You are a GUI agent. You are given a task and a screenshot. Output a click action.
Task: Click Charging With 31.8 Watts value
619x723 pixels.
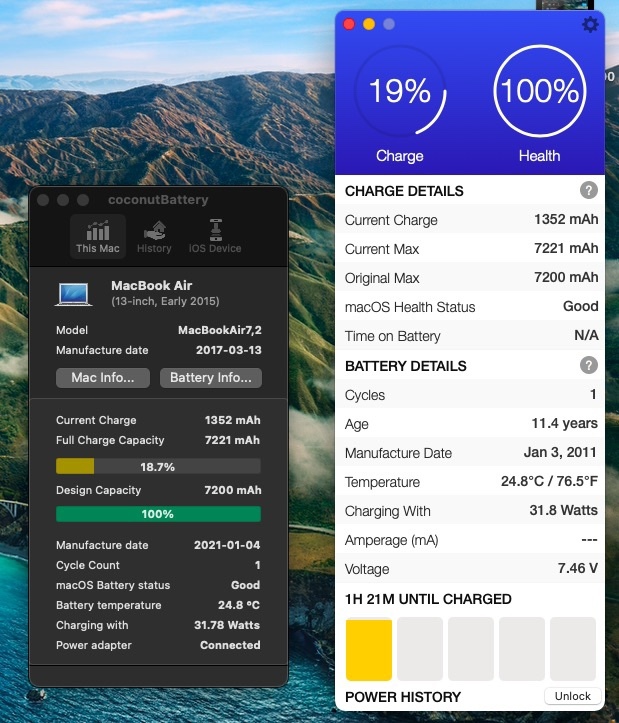point(564,510)
